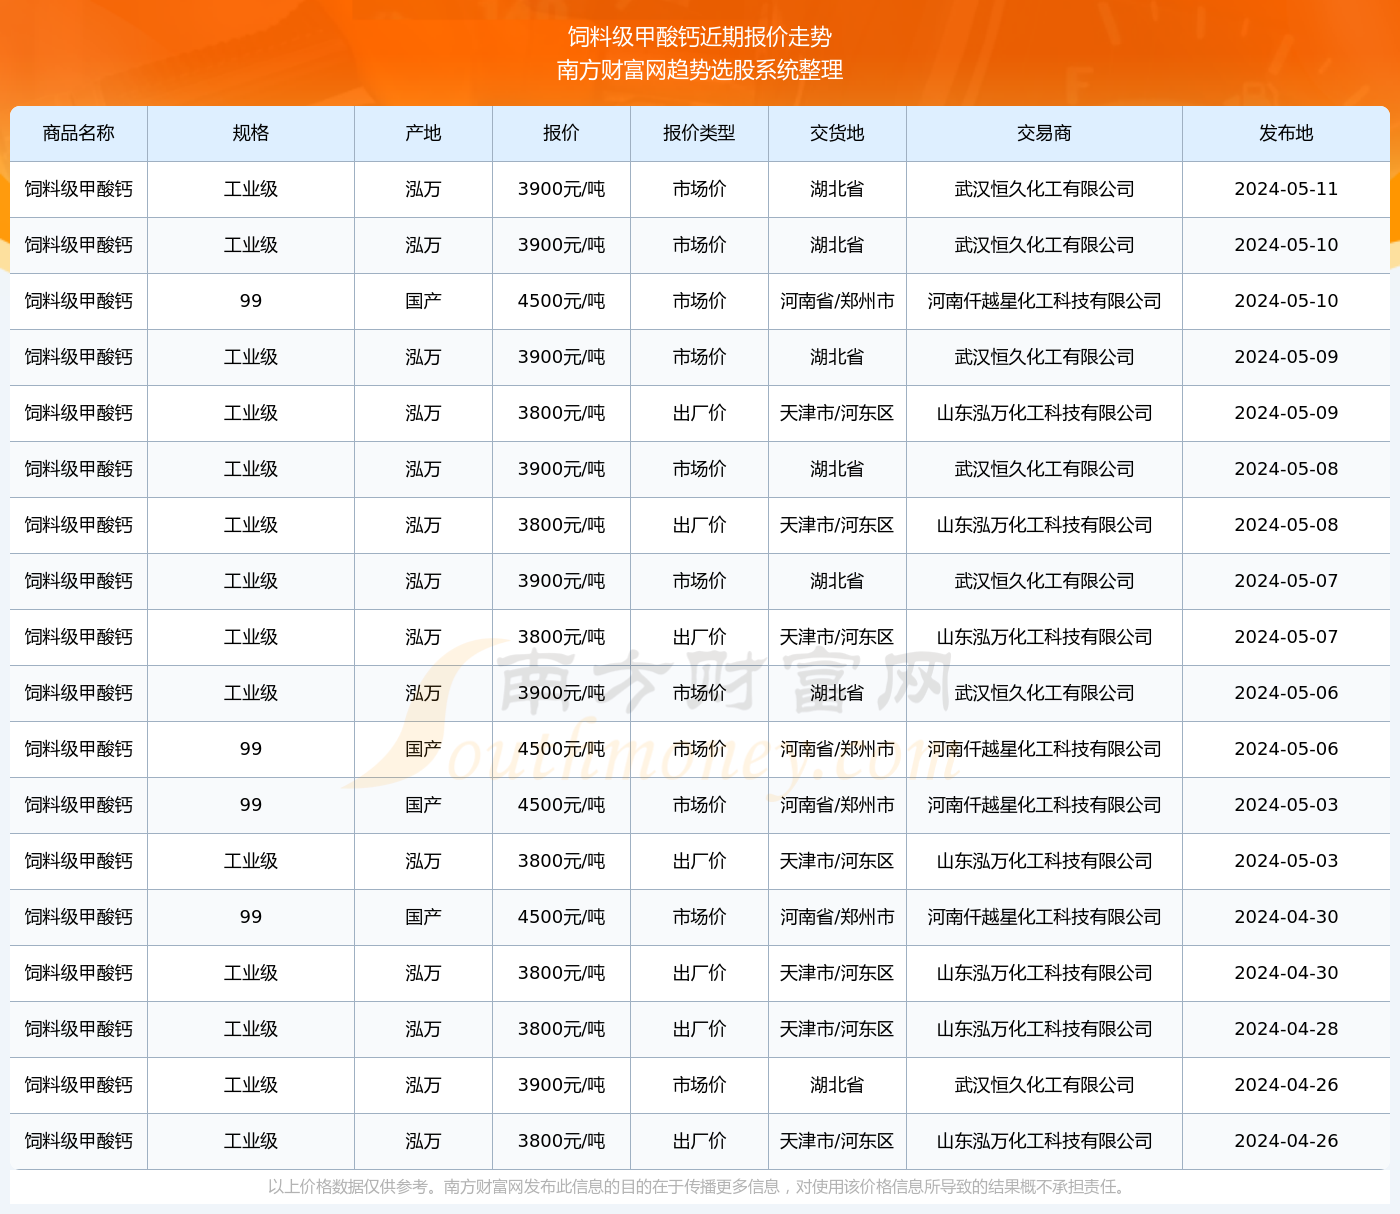1400x1214 pixels.
Task: Click 饲料级甲酸钙 in the 2024-05-11 row
Action: pos(79,189)
